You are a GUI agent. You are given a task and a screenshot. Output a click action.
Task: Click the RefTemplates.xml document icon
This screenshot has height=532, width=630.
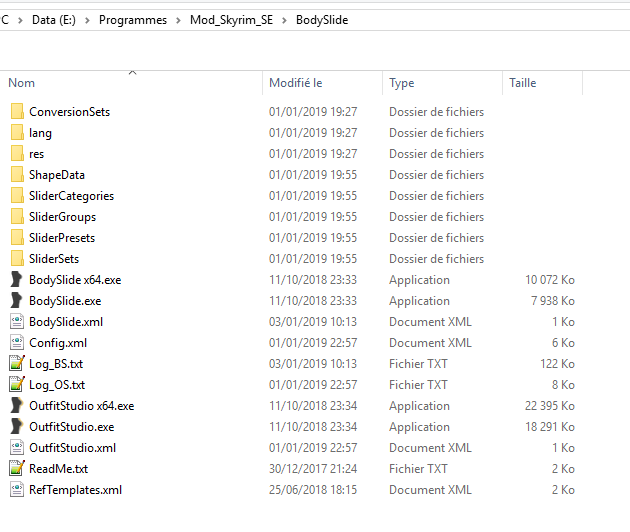(16, 490)
